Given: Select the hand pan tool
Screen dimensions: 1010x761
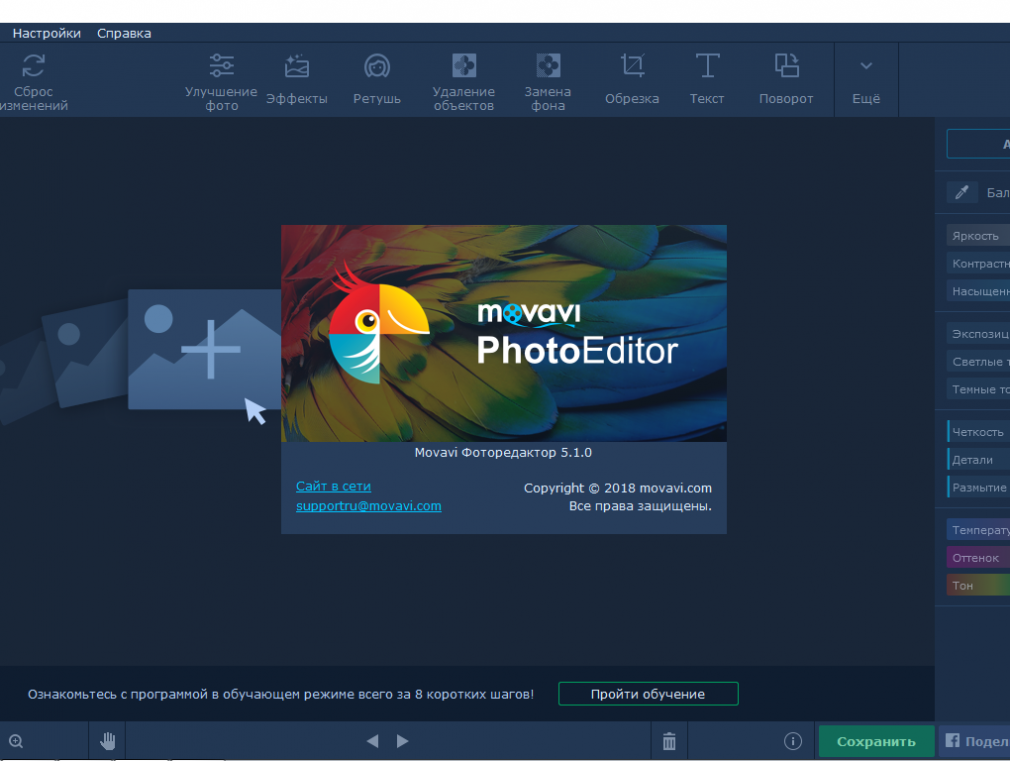Looking at the screenshot, I should [x=108, y=741].
